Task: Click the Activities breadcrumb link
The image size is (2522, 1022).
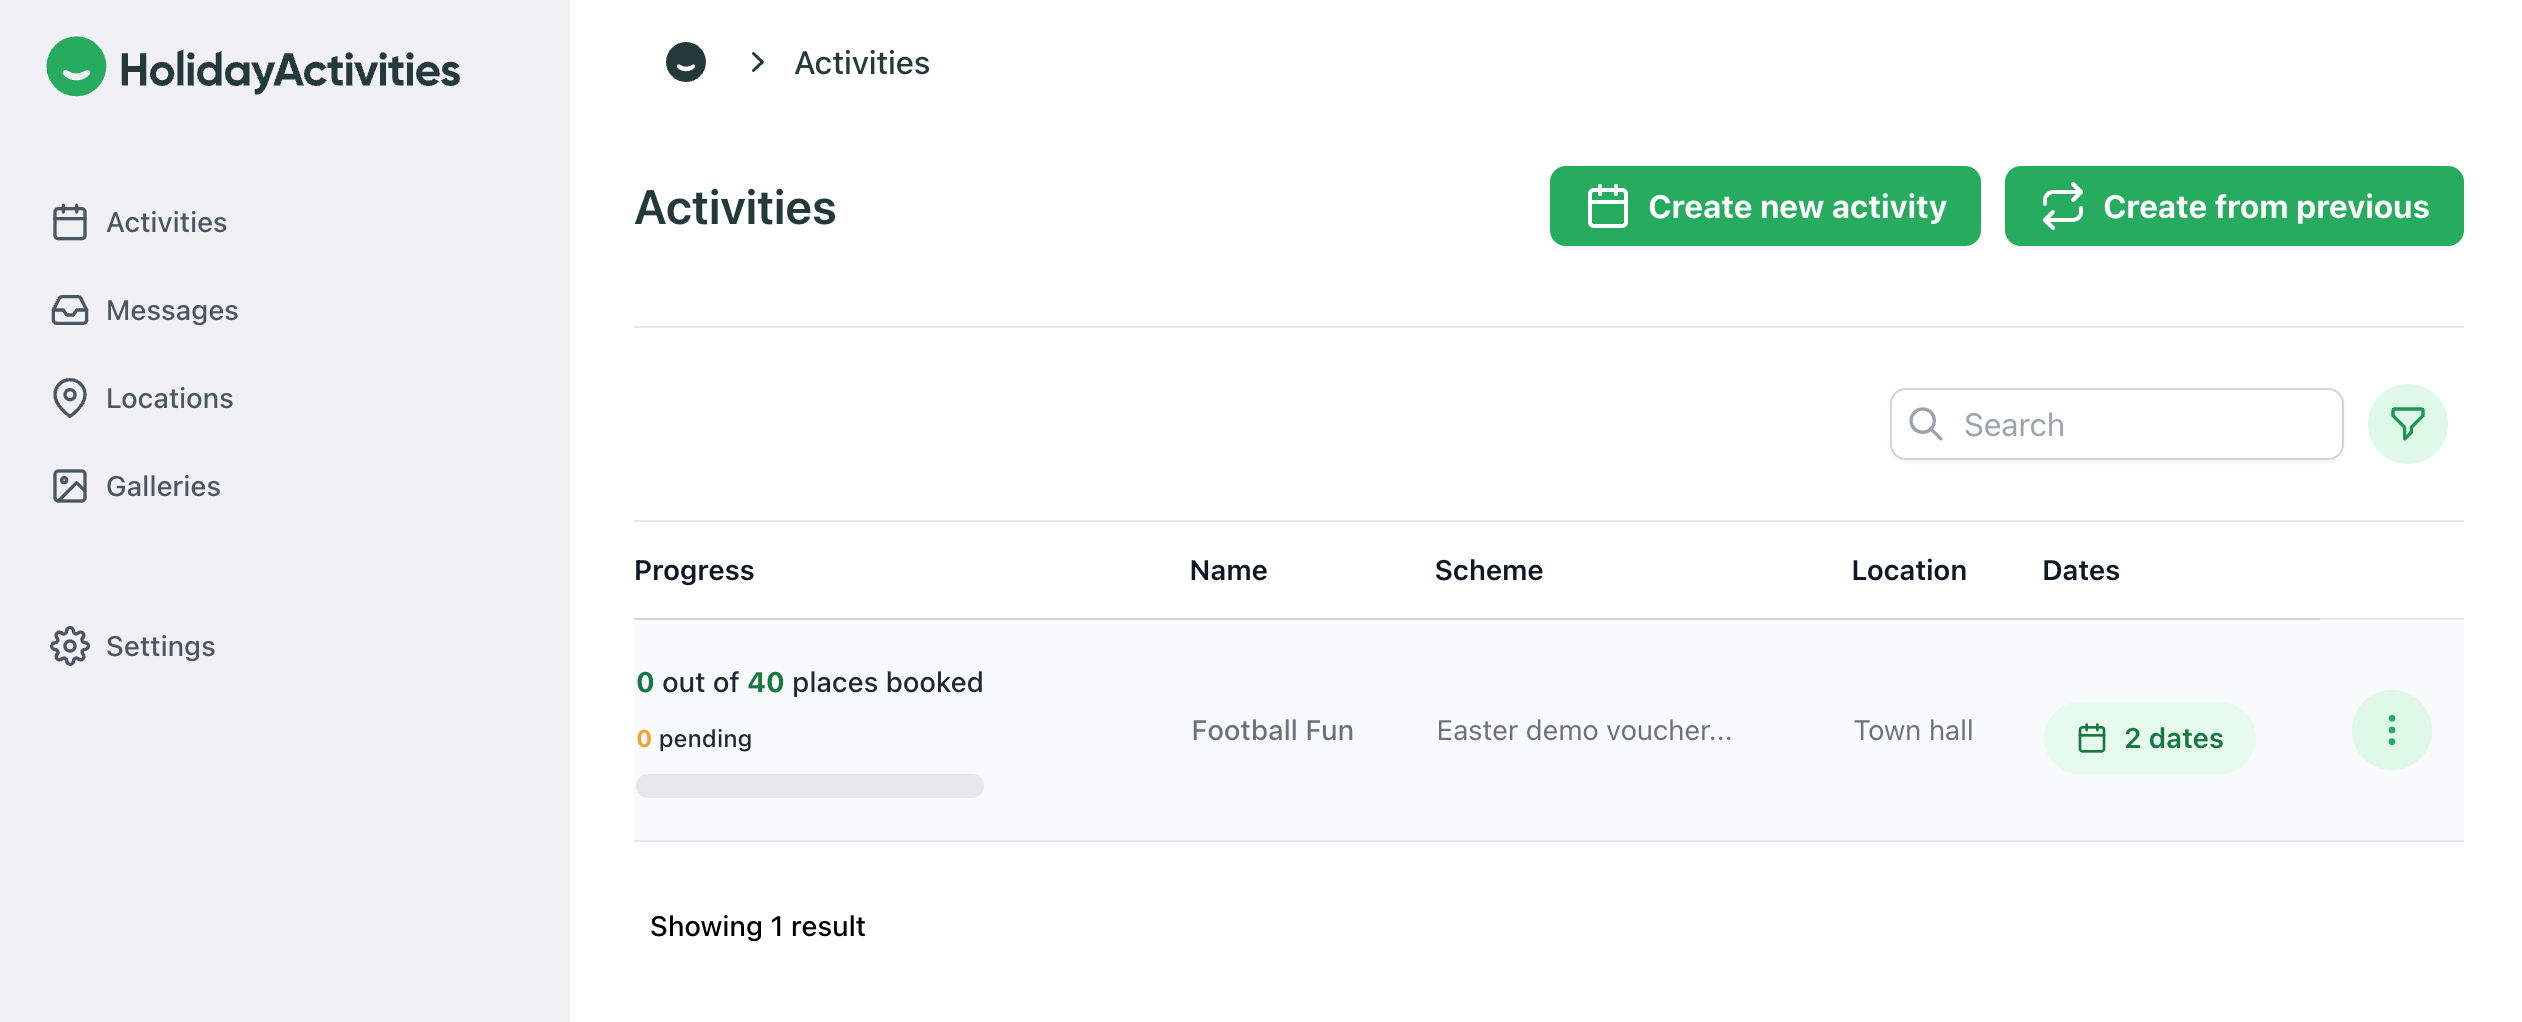Action: click(x=861, y=62)
